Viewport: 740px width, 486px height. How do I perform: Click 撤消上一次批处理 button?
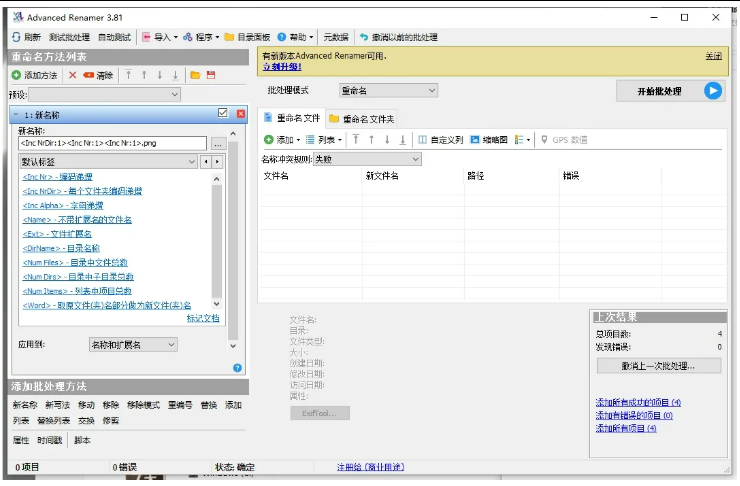pyautogui.click(x=659, y=366)
